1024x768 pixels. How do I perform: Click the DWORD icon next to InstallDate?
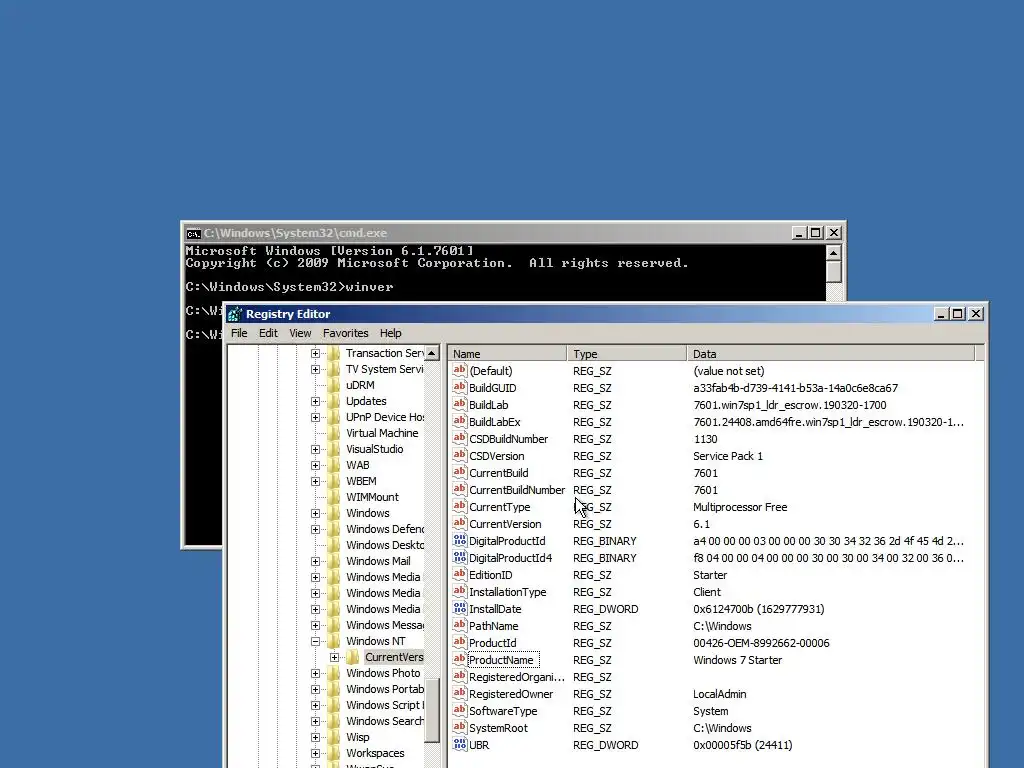(x=460, y=608)
